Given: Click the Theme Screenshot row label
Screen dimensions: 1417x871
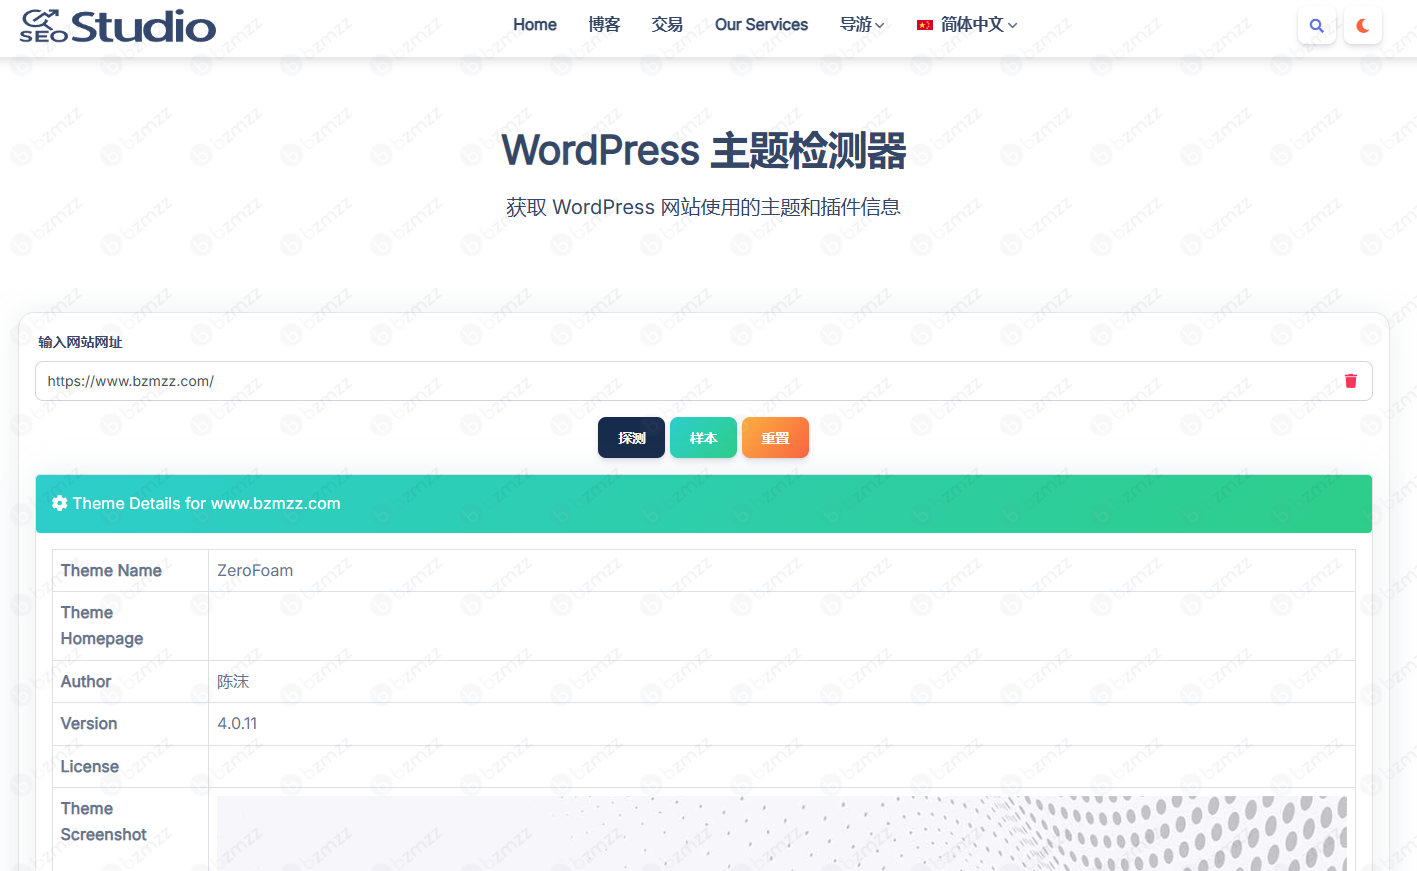Looking at the screenshot, I should tap(104, 822).
